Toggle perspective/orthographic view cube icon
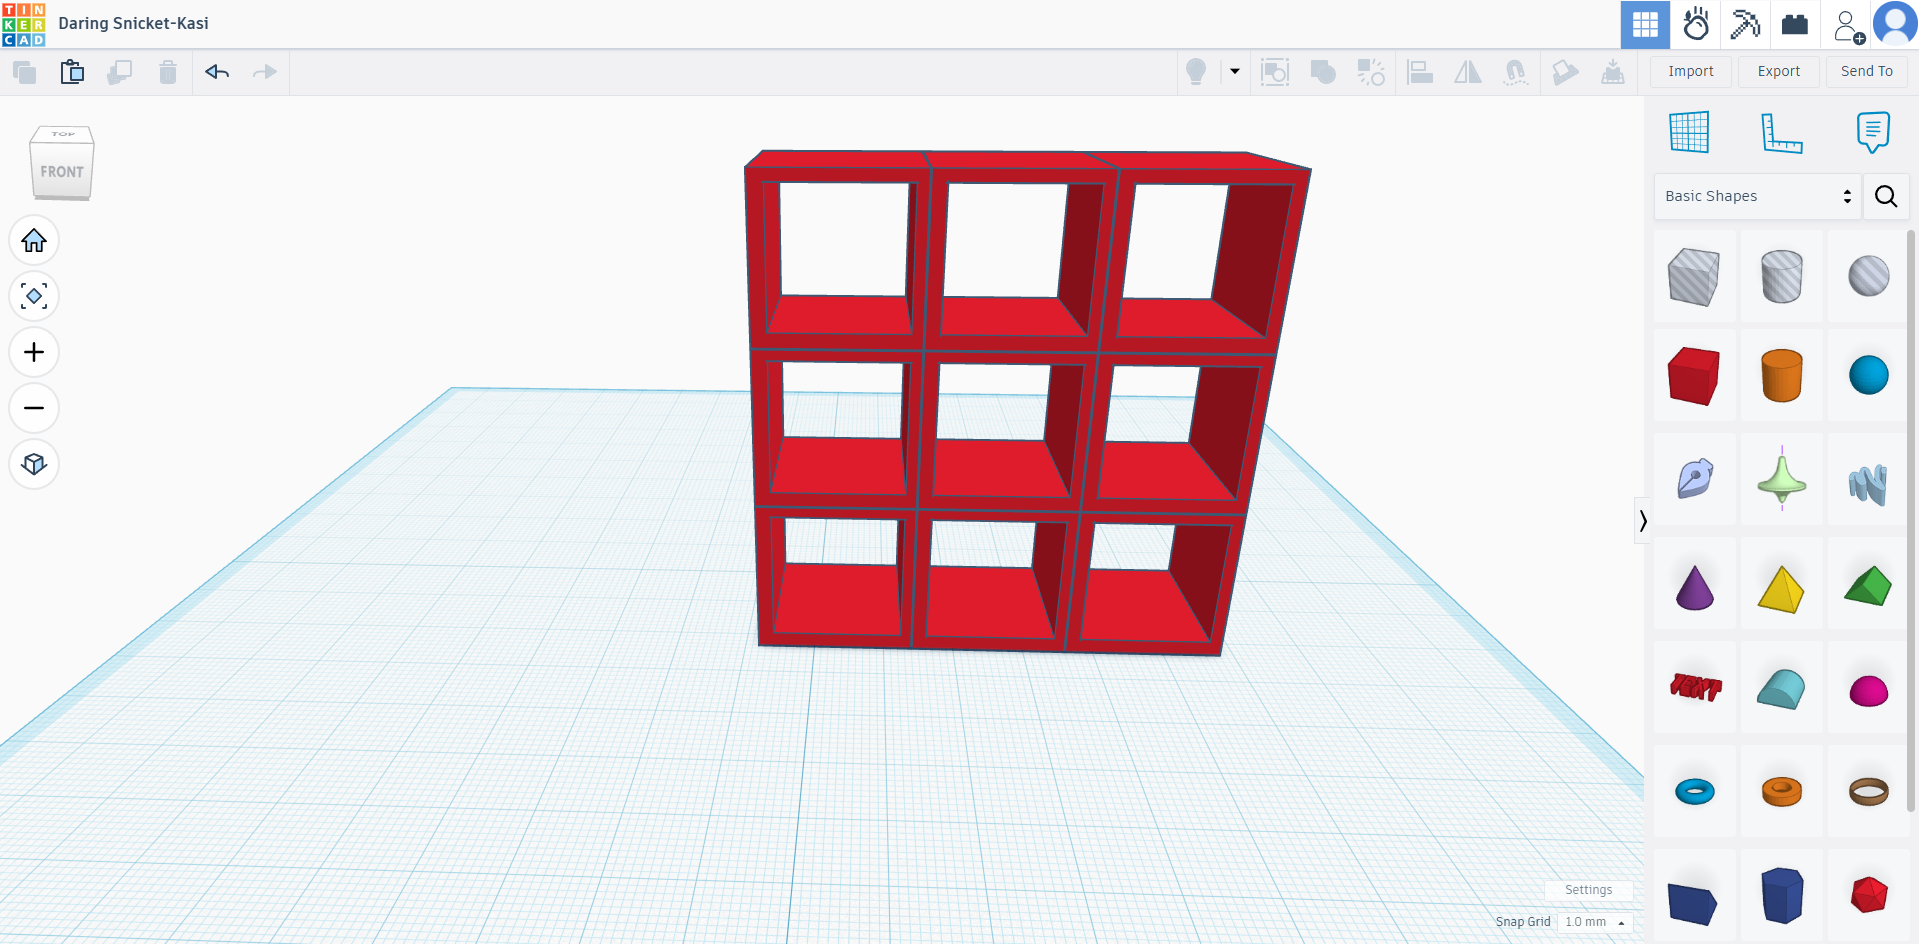This screenshot has width=1919, height=944. click(x=34, y=464)
